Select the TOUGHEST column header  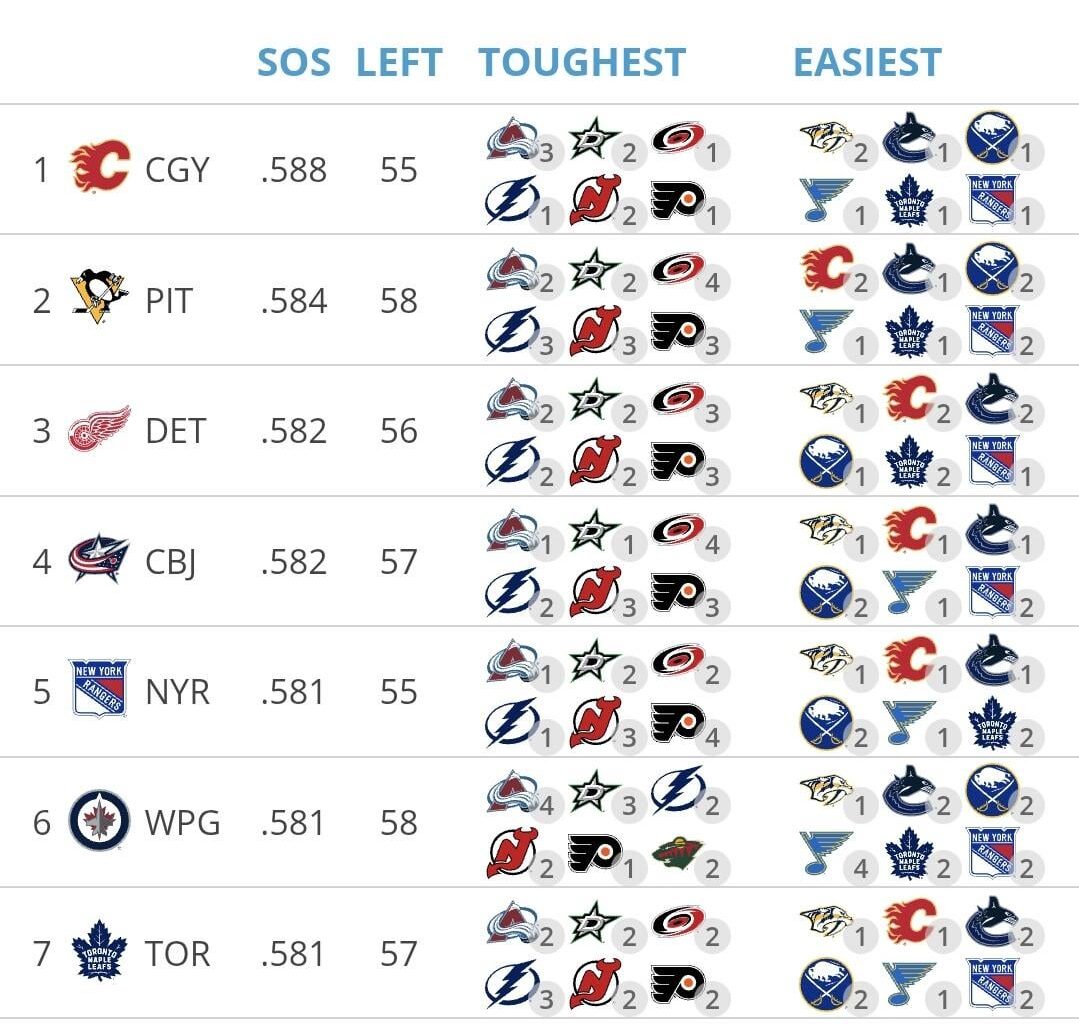(582, 62)
